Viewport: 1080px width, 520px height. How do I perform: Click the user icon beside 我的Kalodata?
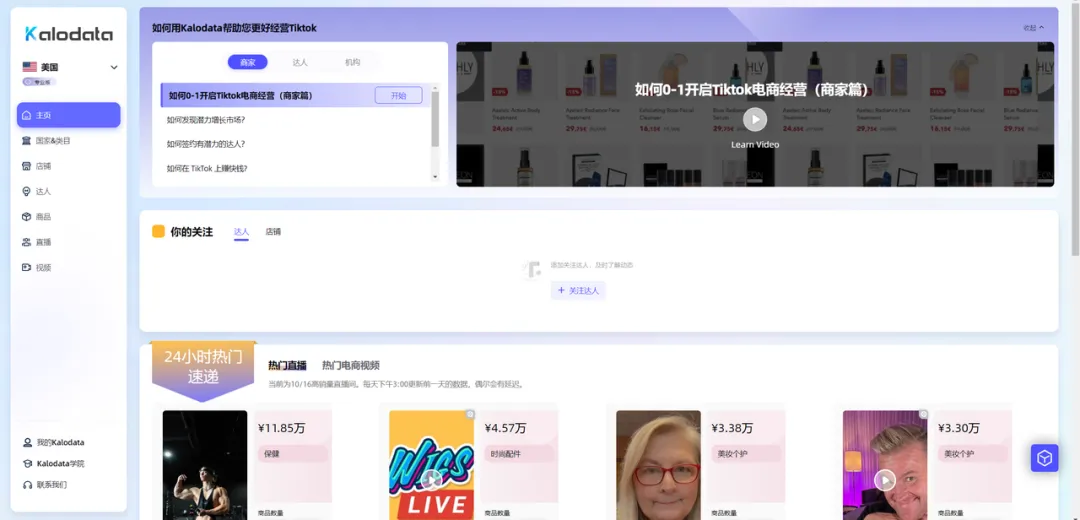pyautogui.click(x=28, y=442)
